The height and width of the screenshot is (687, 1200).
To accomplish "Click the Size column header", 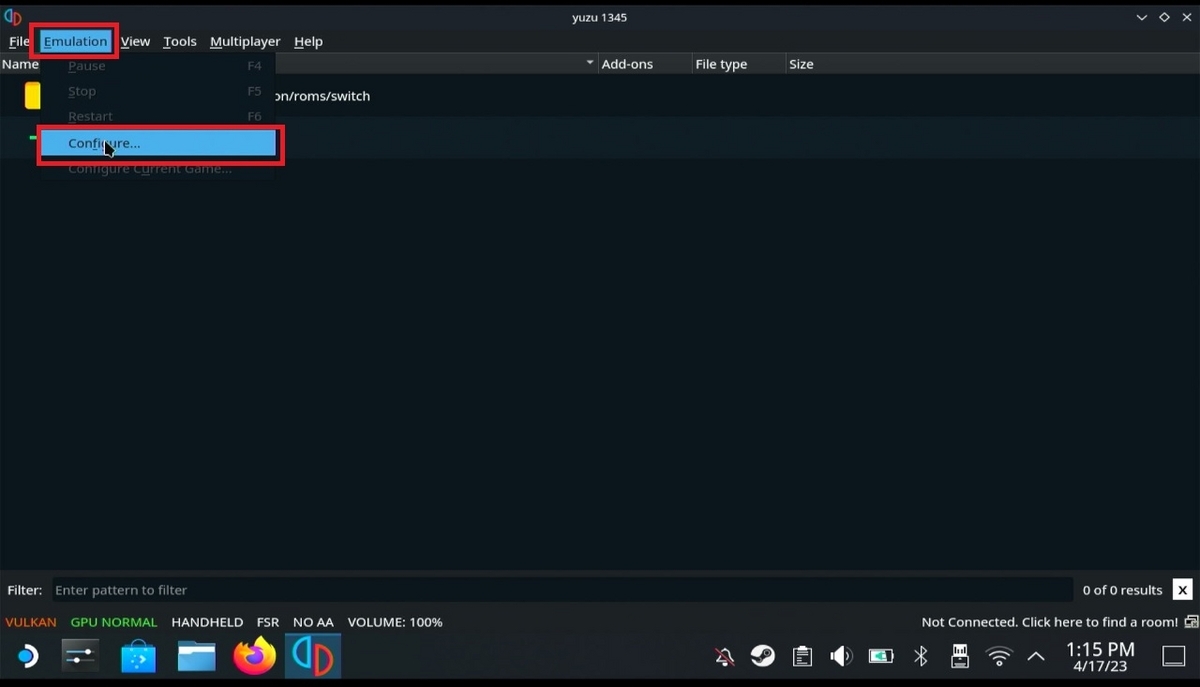I will point(801,64).
